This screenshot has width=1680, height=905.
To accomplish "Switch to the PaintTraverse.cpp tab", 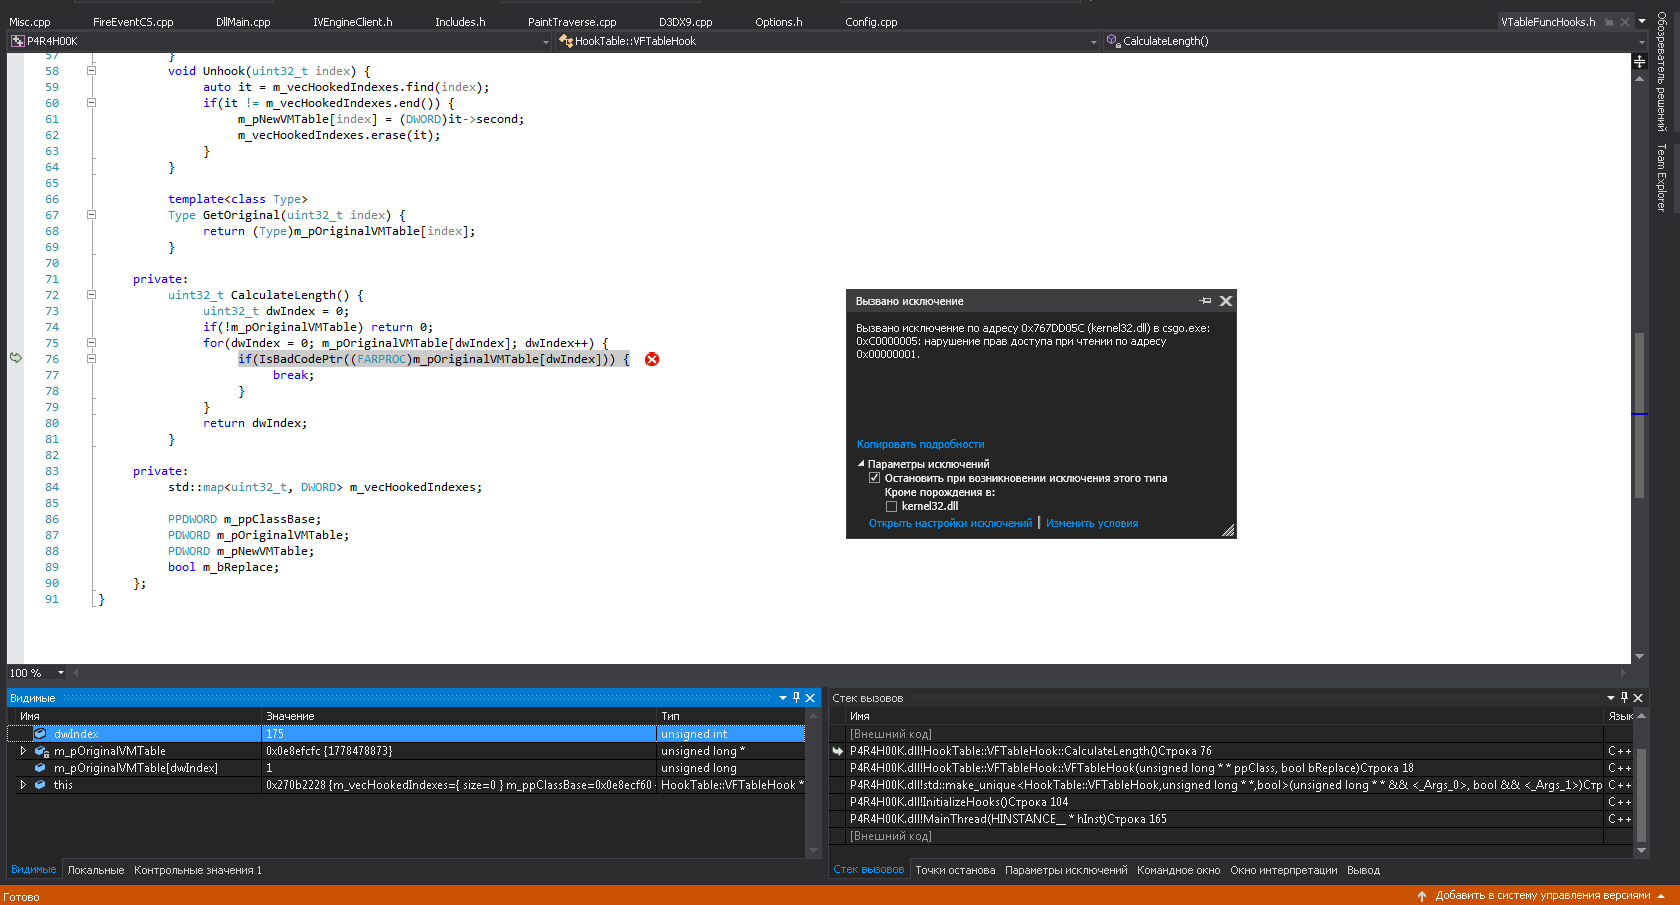I will 572,22.
